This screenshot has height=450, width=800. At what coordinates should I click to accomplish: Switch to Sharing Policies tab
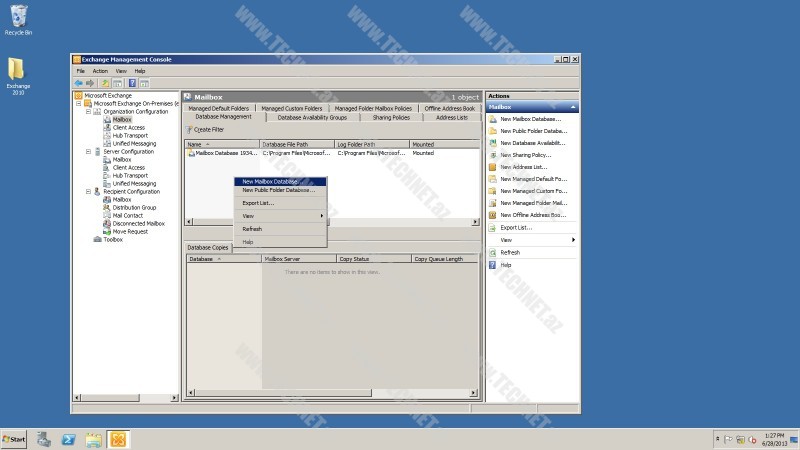(x=391, y=117)
